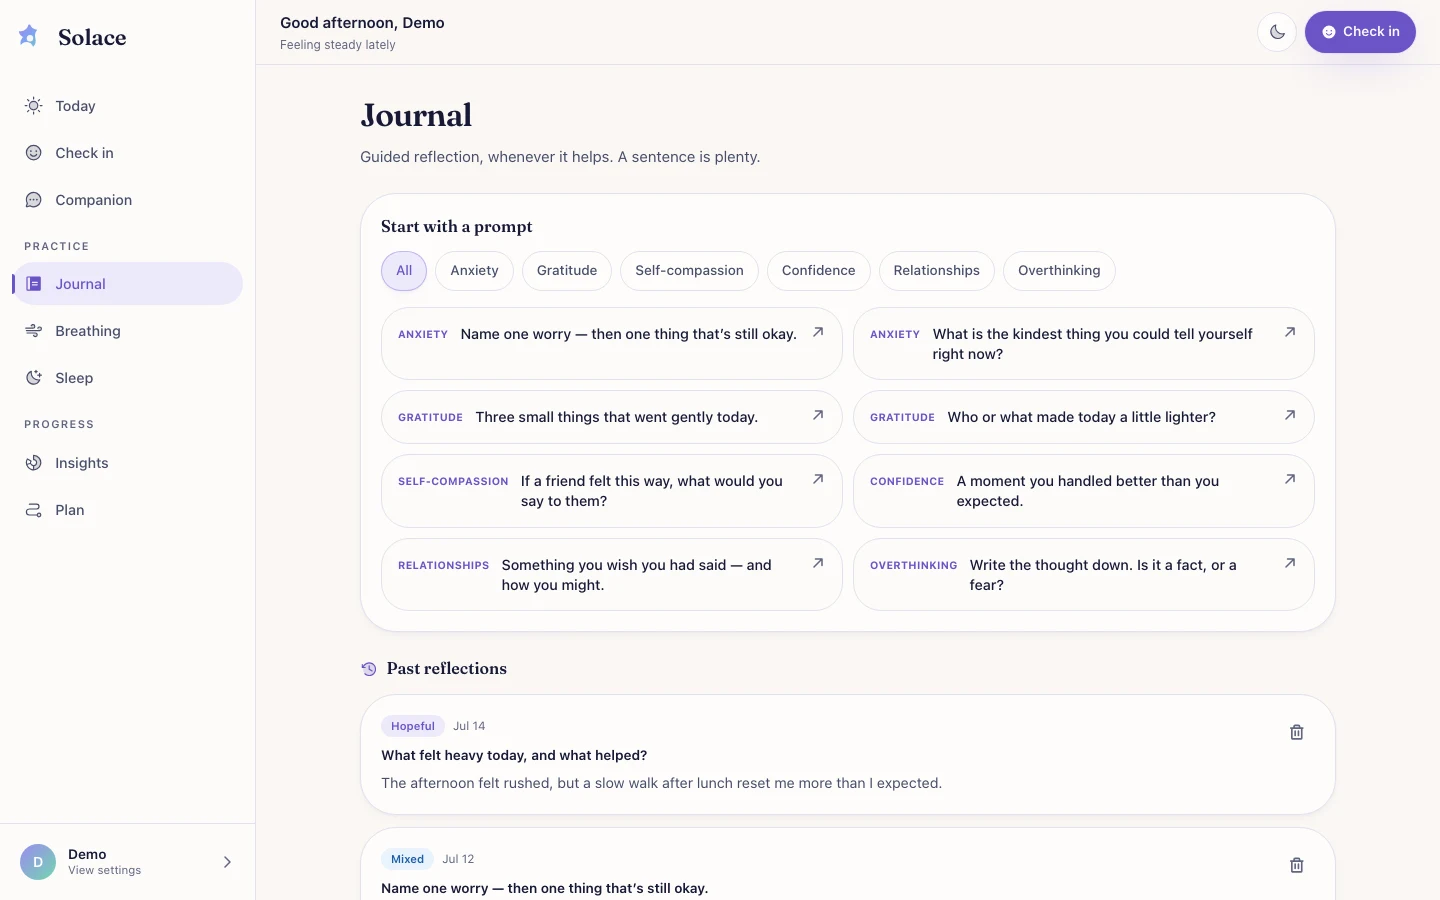Image resolution: width=1440 pixels, height=900 pixels.
Task: Delete the Jul 12 reflection with trash icon
Action: coord(1297,865)
